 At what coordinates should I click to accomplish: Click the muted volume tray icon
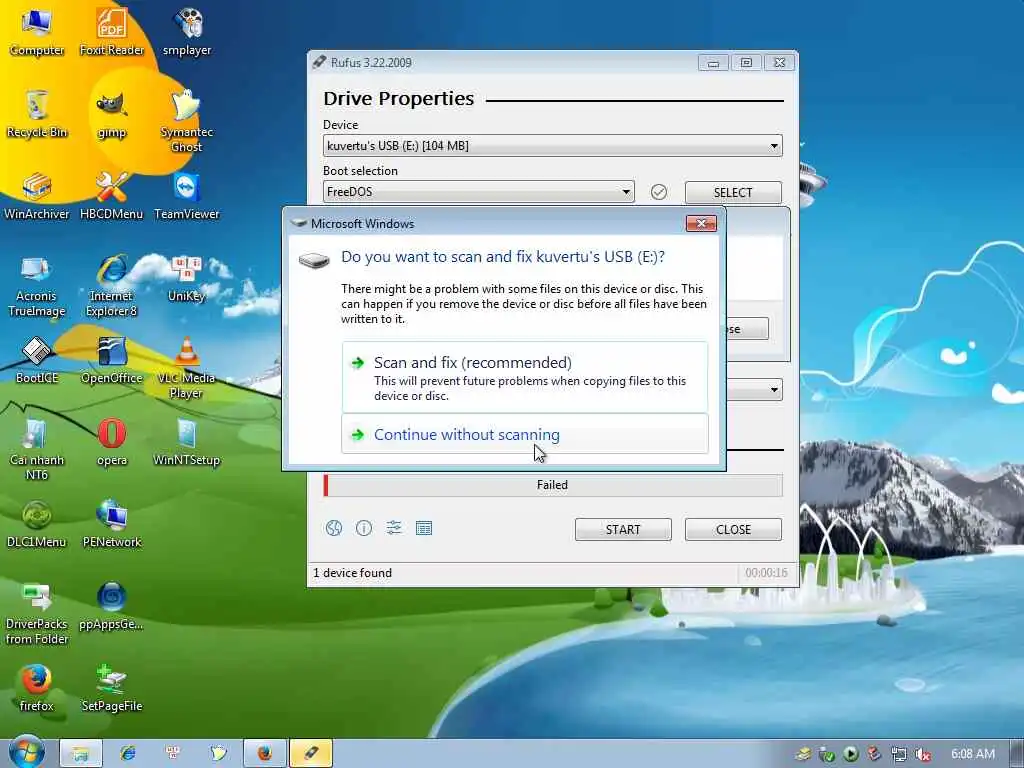[923, 754]
